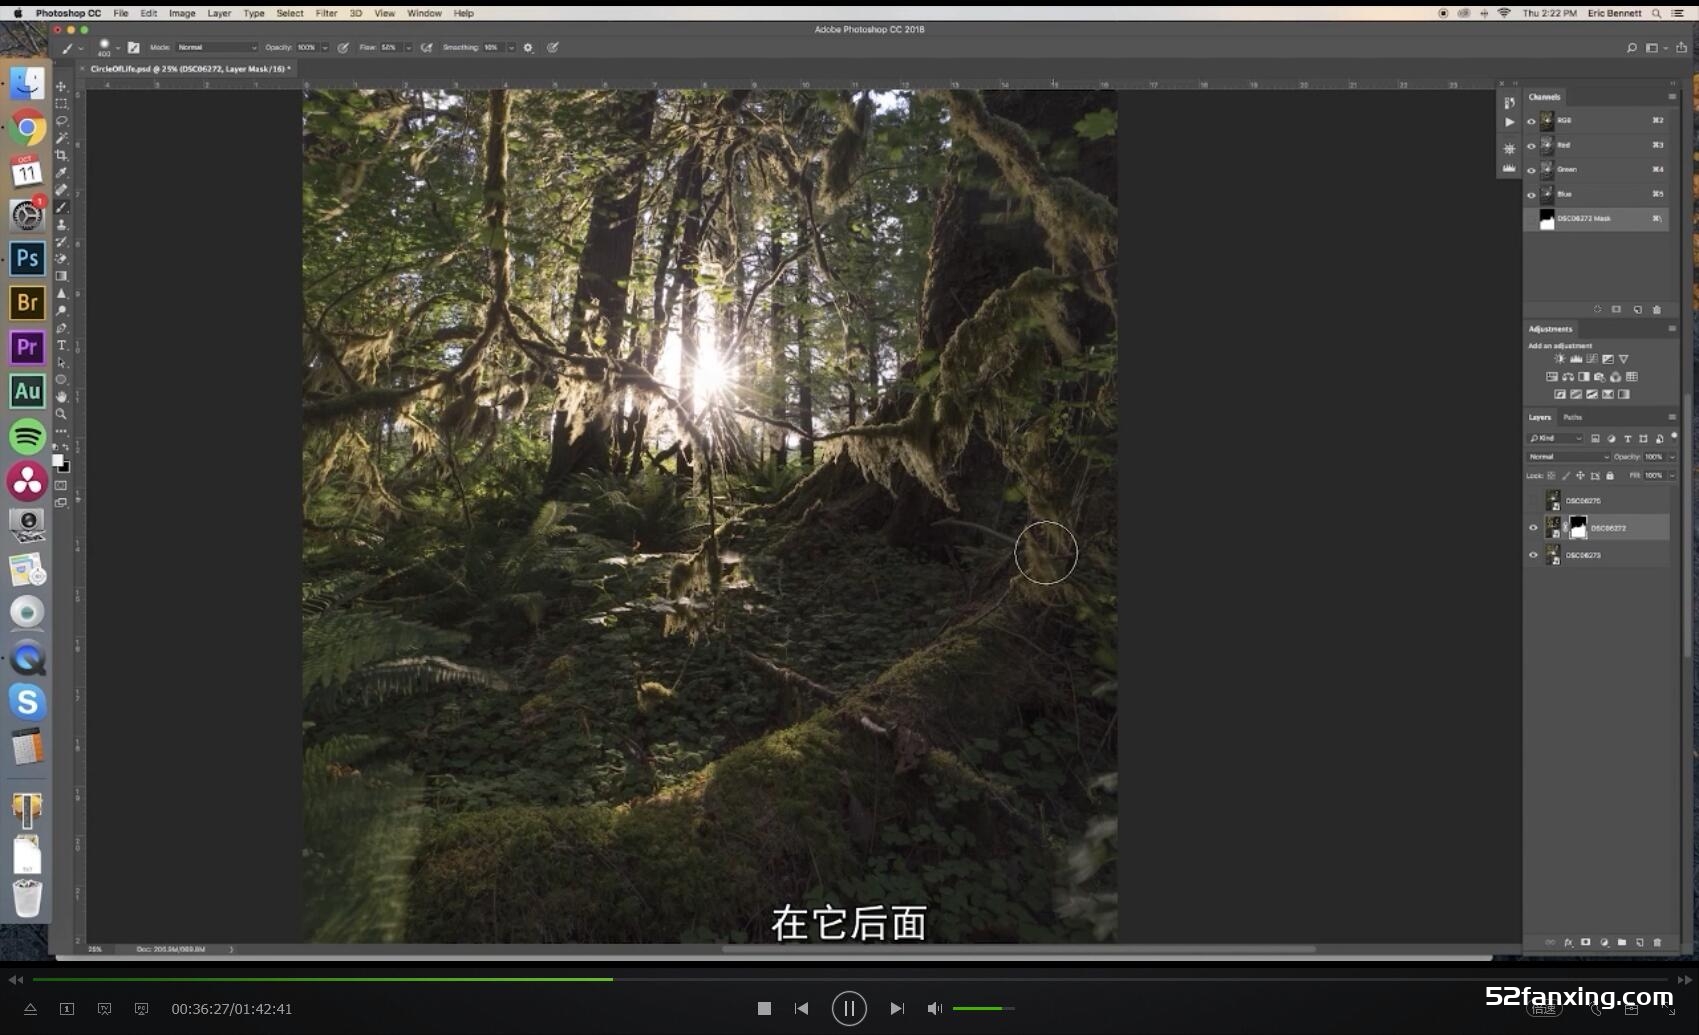Toggle pressure for opacity button
Viewport: 1699px width, 1035px height.
343,47
